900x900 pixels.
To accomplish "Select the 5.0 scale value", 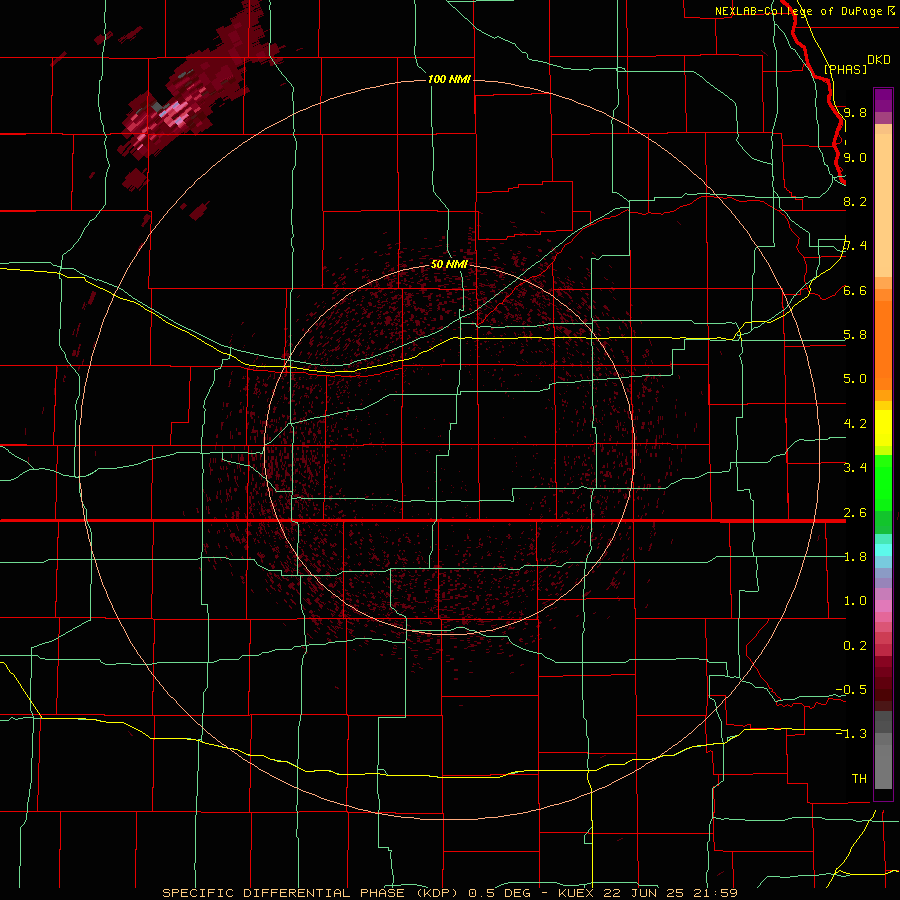I will pos(855,379).
